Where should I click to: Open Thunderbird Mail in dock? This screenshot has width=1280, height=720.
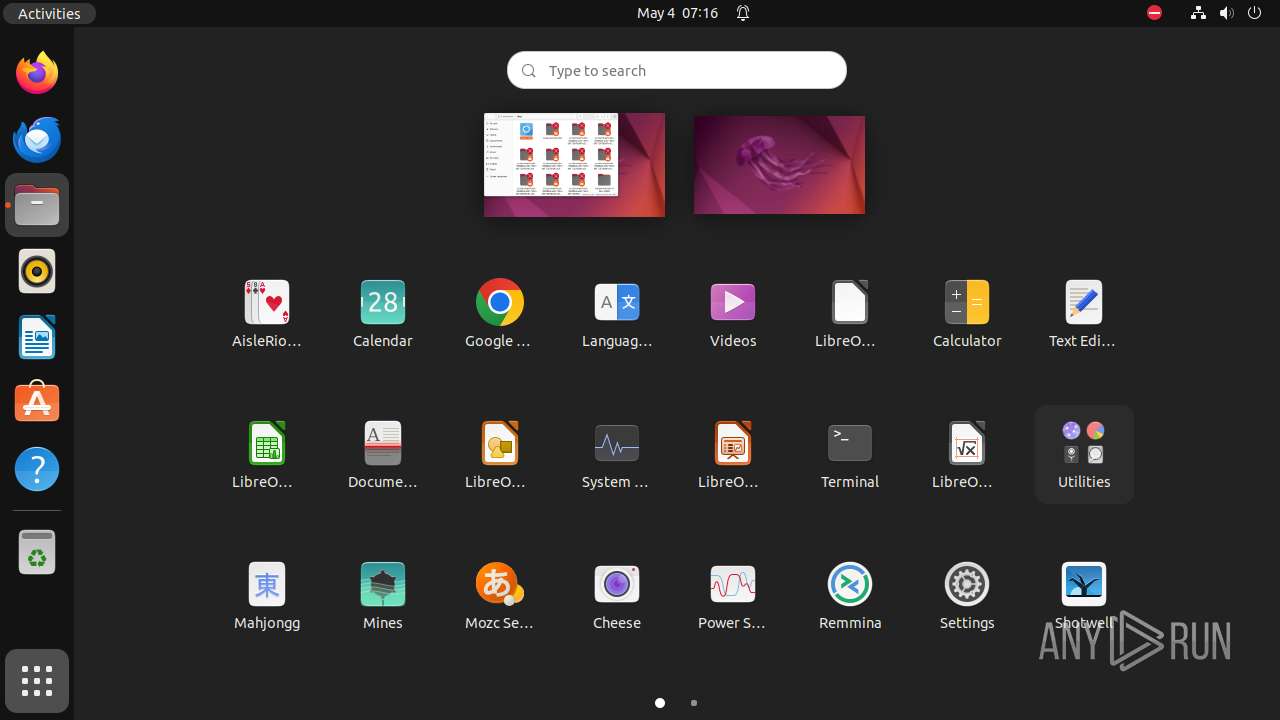coord(37,139)
